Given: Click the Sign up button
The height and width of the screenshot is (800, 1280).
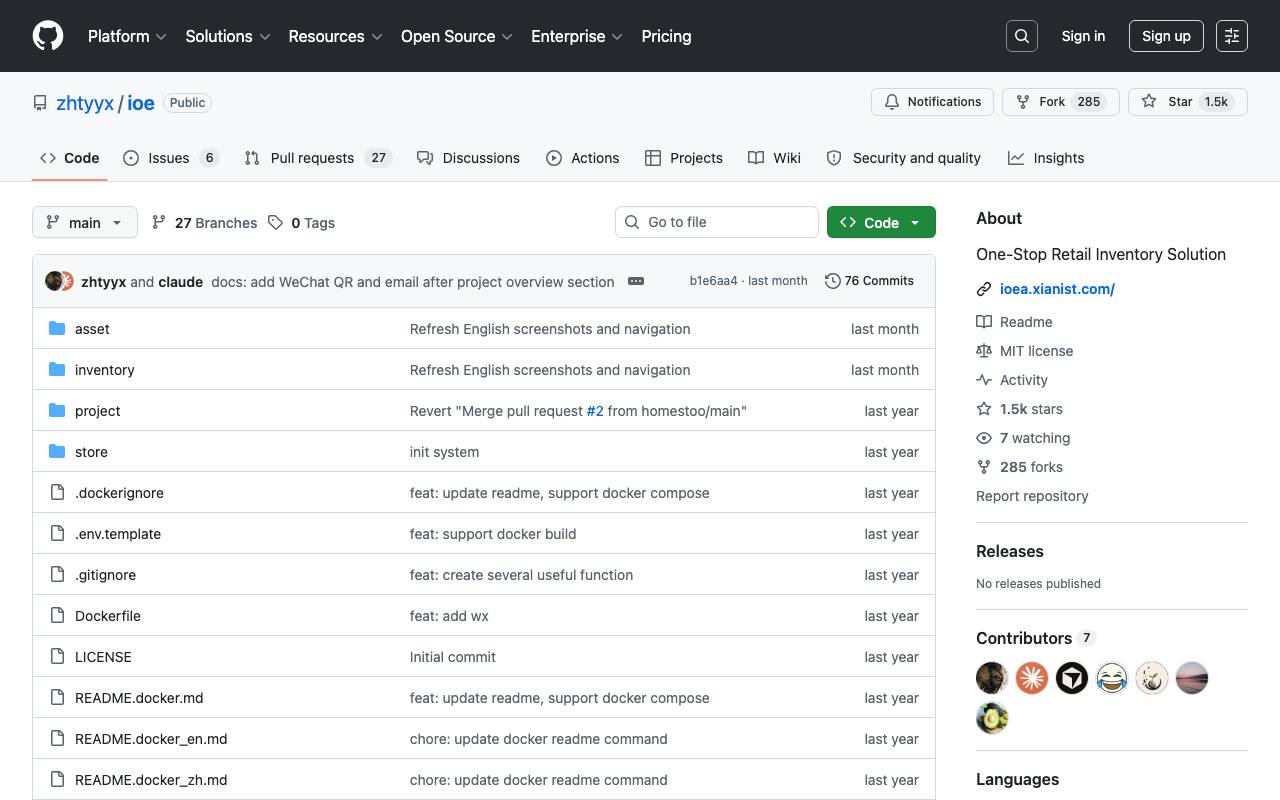Looking at the screenshot, I should [1166, 36].
